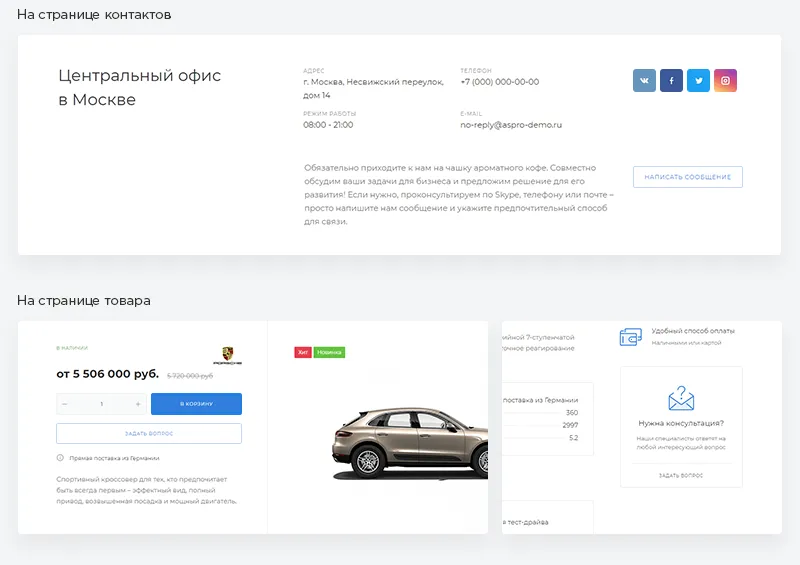Open the no-reply@aspro-demo.ru email link

coord(511,125)
